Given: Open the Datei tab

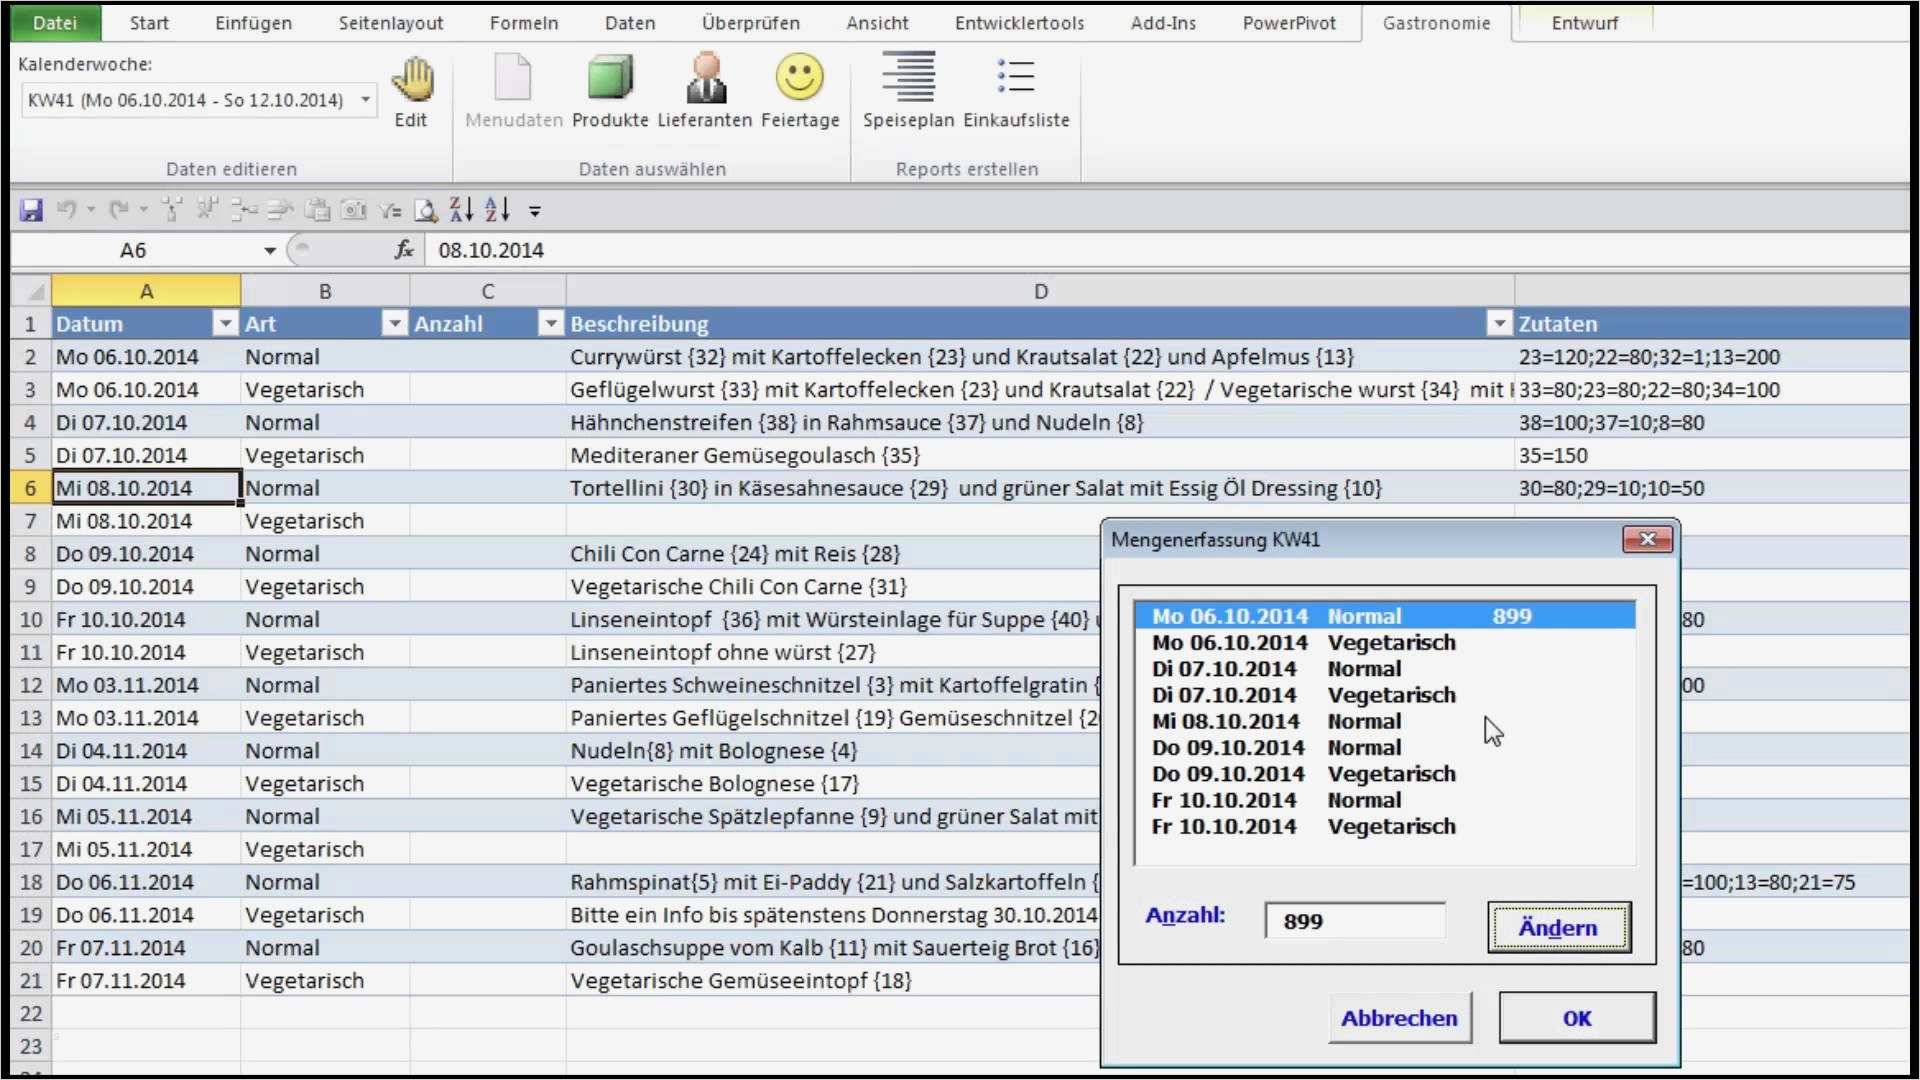Looking at the screenshot, I should pos(54,23).
